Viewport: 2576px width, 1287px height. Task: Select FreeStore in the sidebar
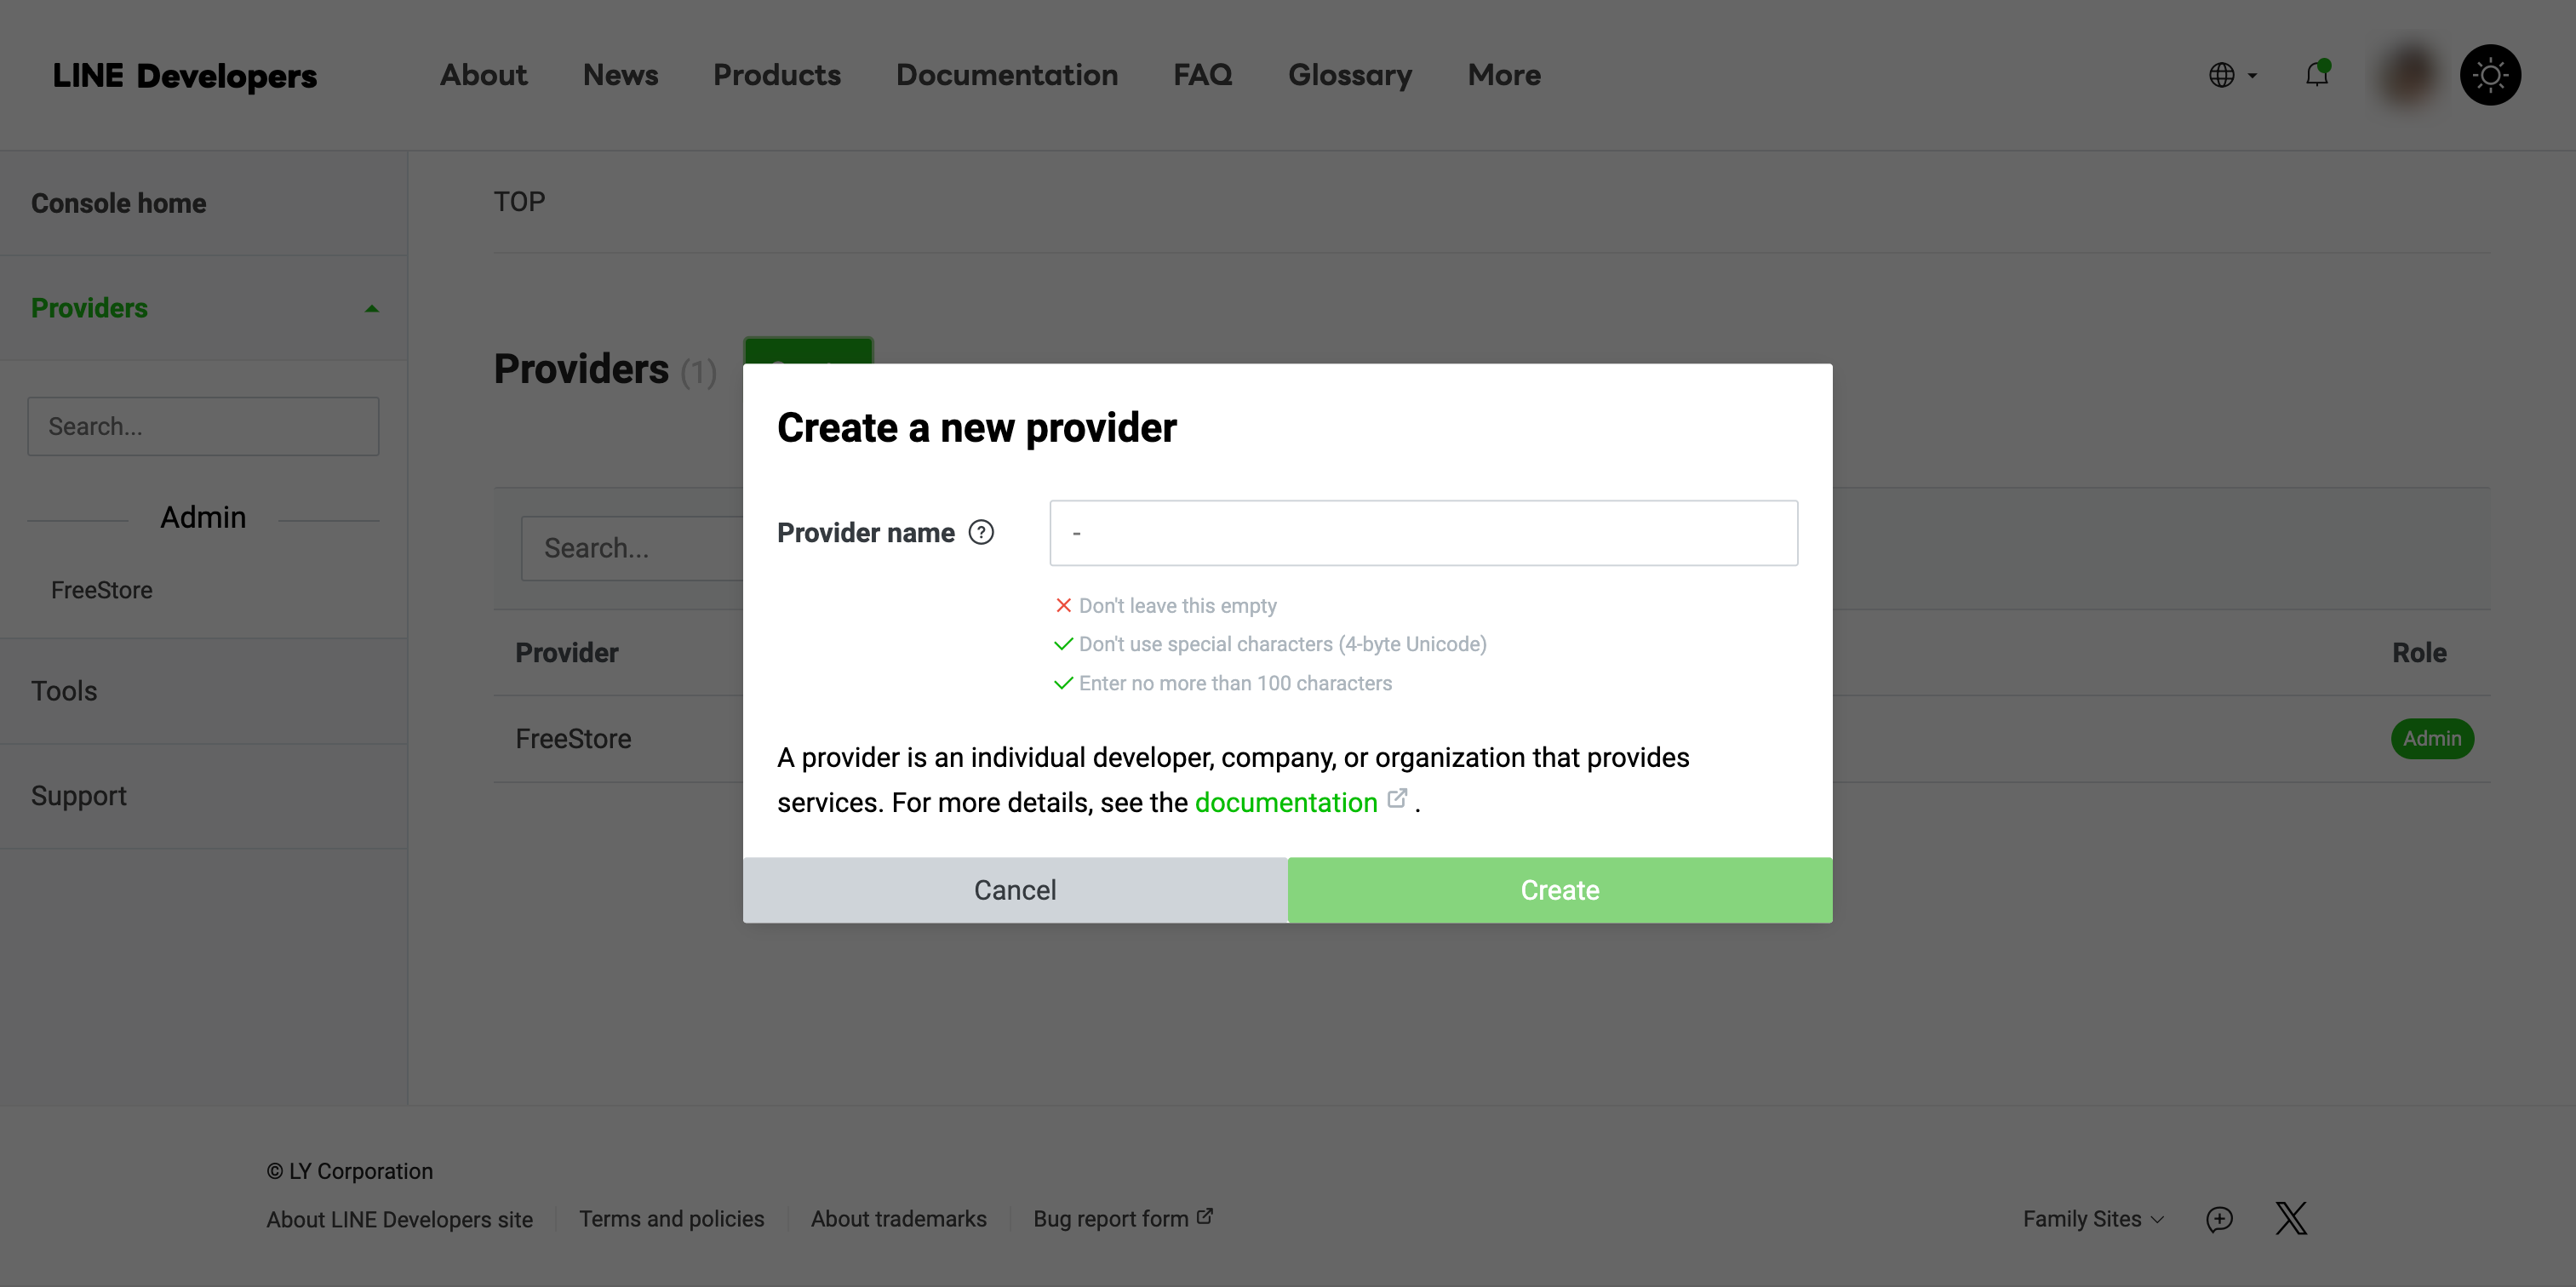pyautogui.click(x=102, y=590)
